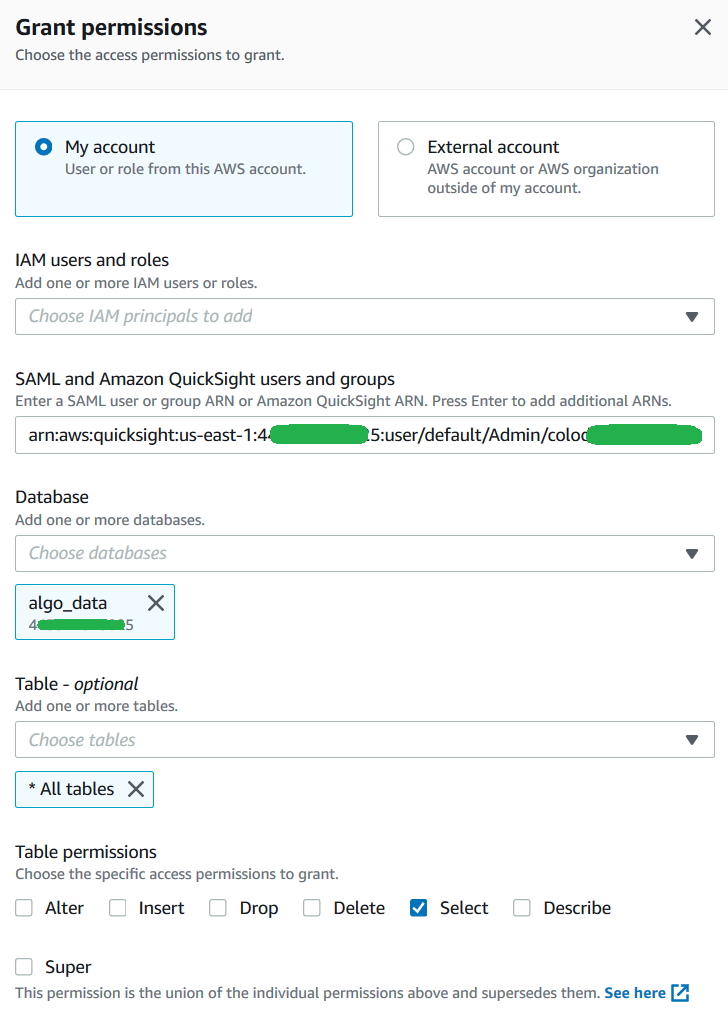This screenshot has height=1033, width=728.
Task: Expand the Choose databases dropdown
Action: point(365,553)
